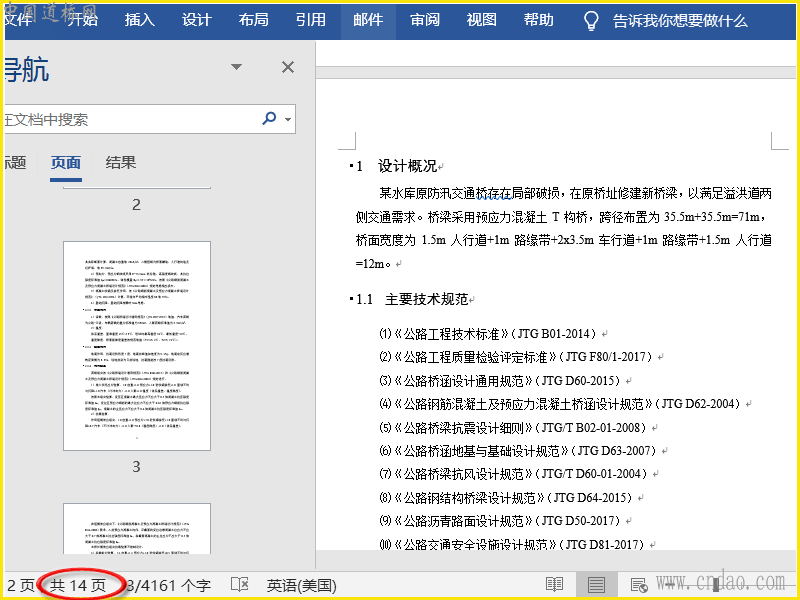Image resolution: width=800 pixels, height=600 pixels.
Task: Open the 审阅 ribbon tab
Action: tap(424, 20)
